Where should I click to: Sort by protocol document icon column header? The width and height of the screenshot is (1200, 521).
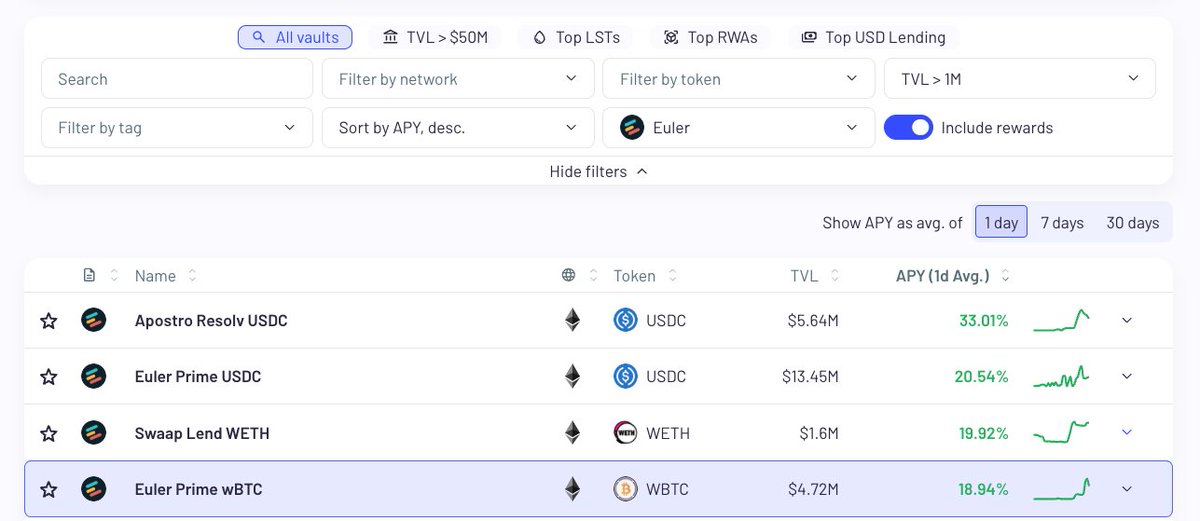point(90,275)
